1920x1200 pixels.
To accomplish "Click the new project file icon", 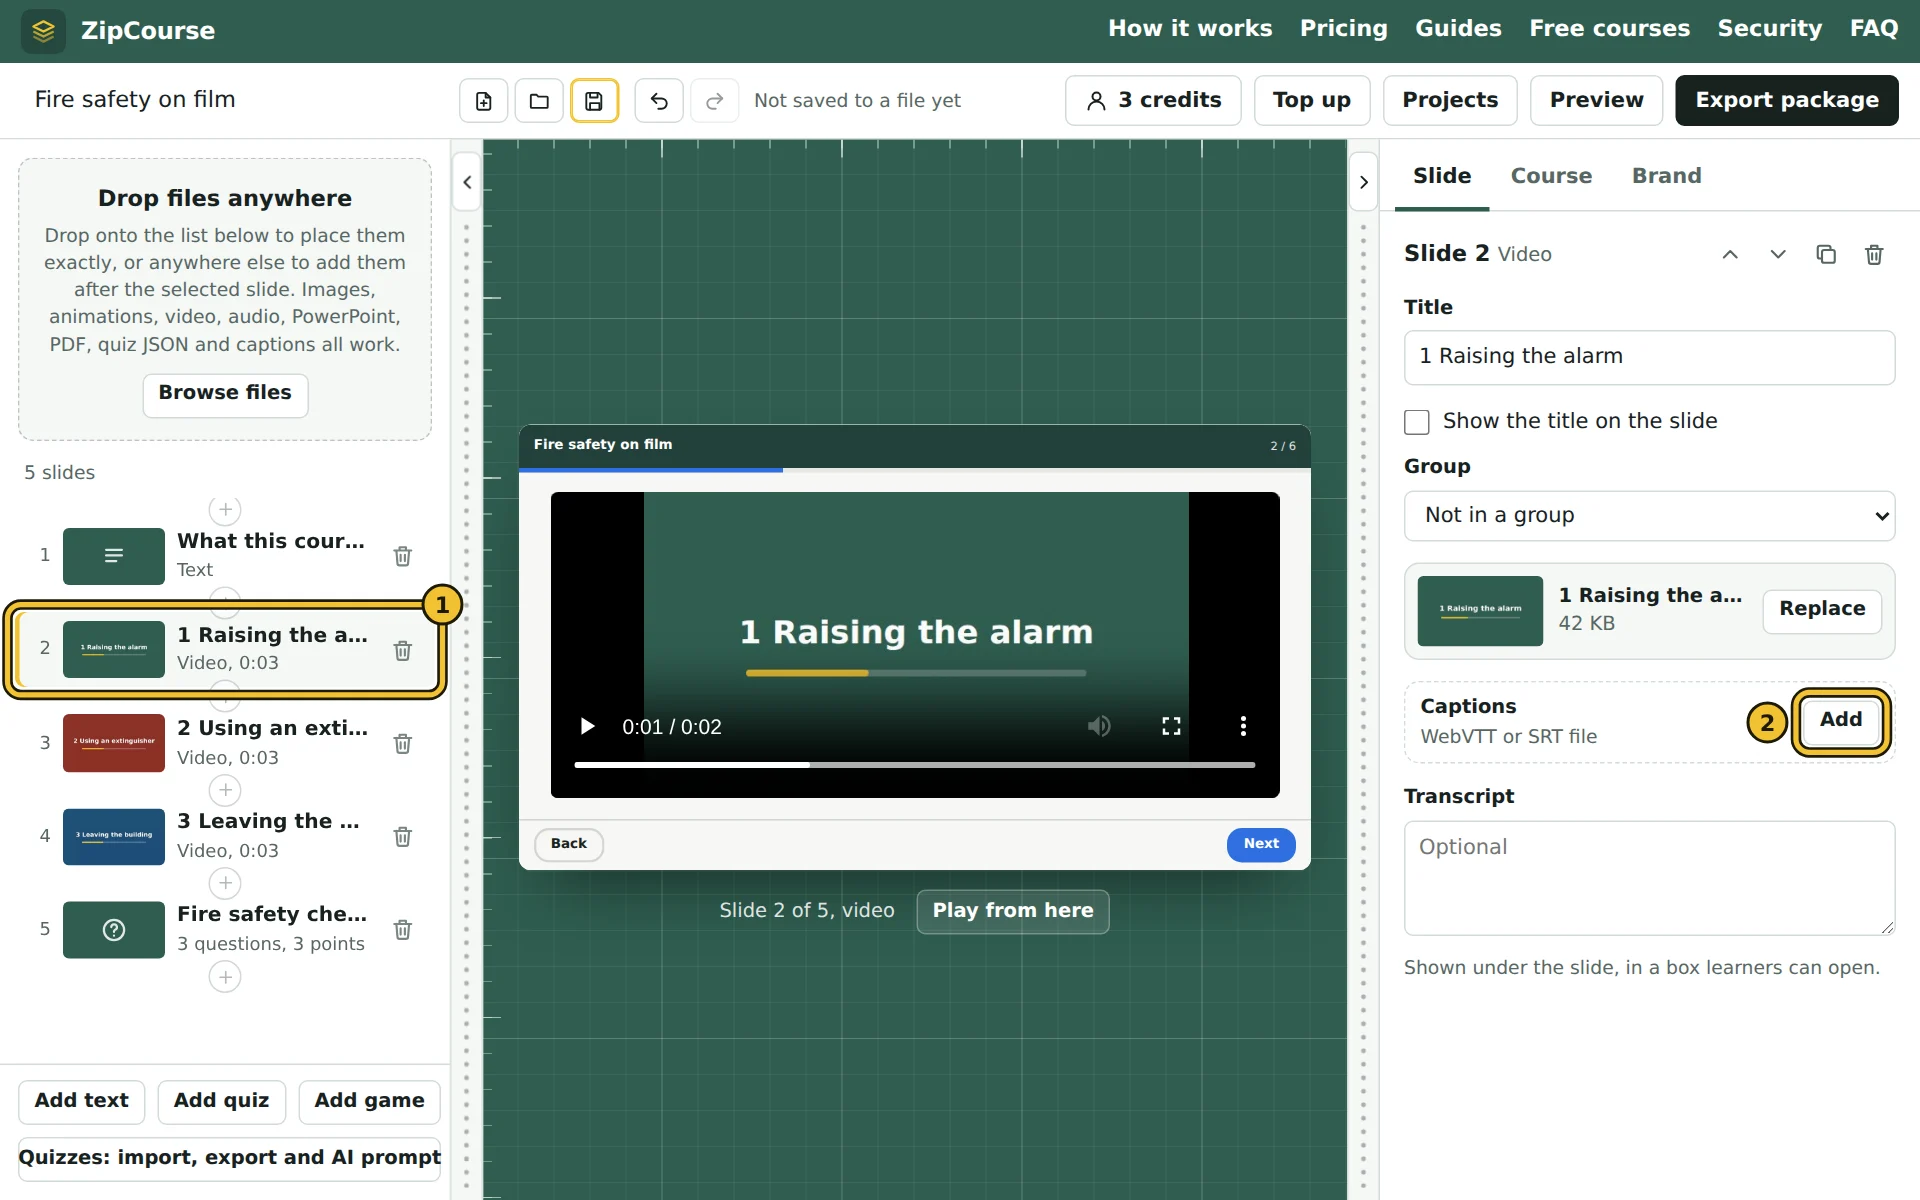I will tap(484, 100).
